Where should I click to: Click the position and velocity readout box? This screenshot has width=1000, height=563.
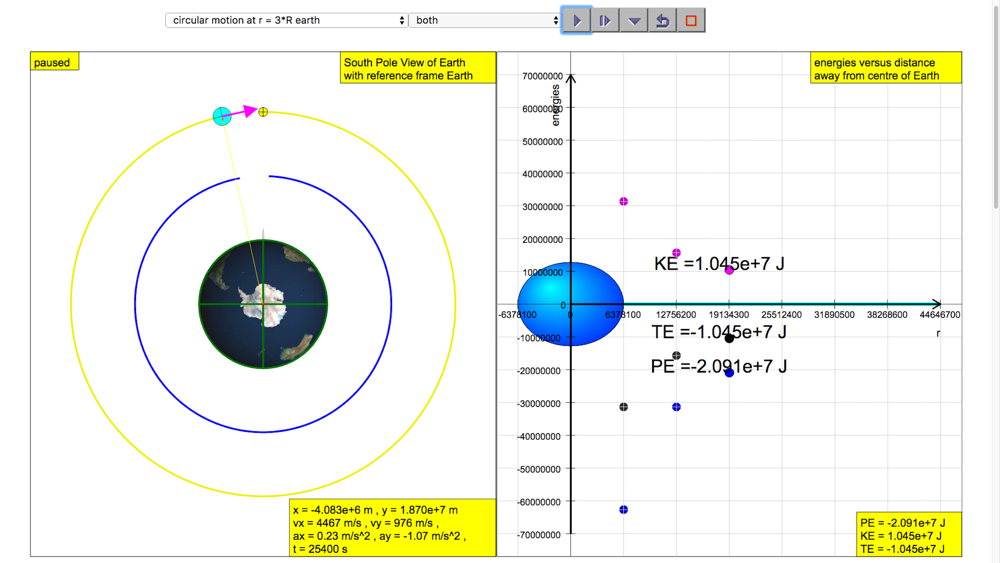click(393, 527)
